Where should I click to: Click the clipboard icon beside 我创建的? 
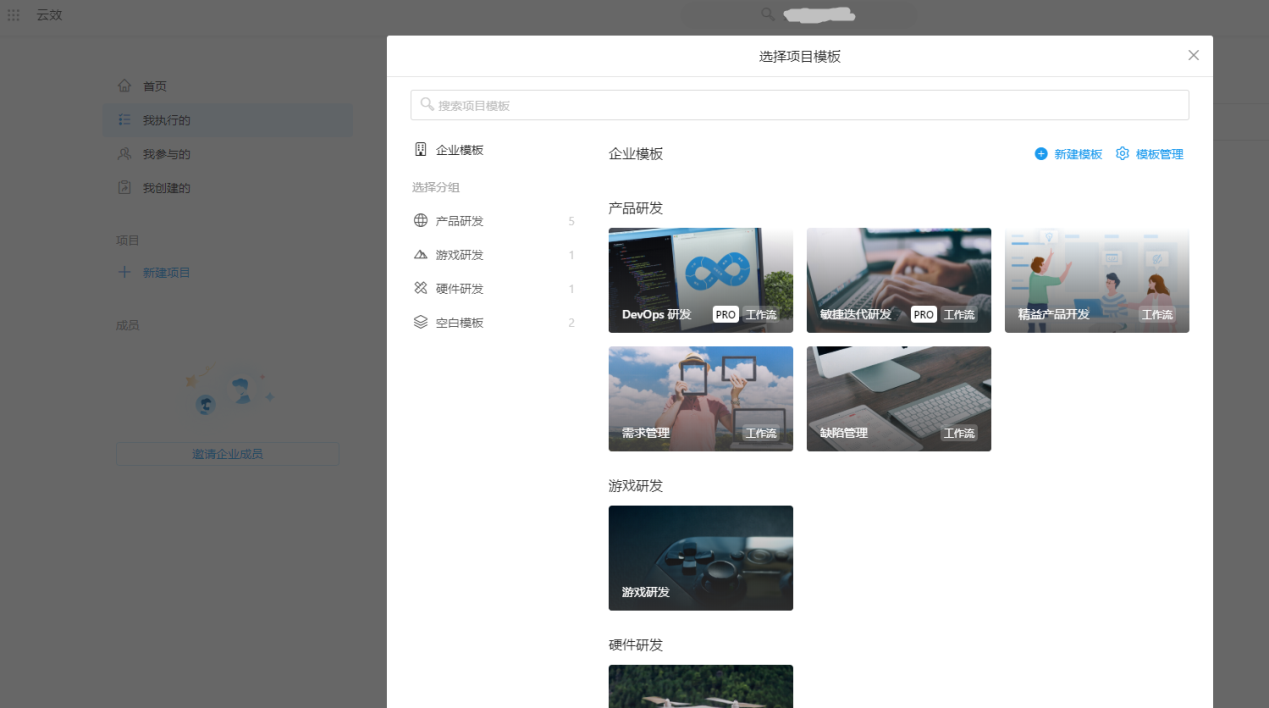[124, 187]
